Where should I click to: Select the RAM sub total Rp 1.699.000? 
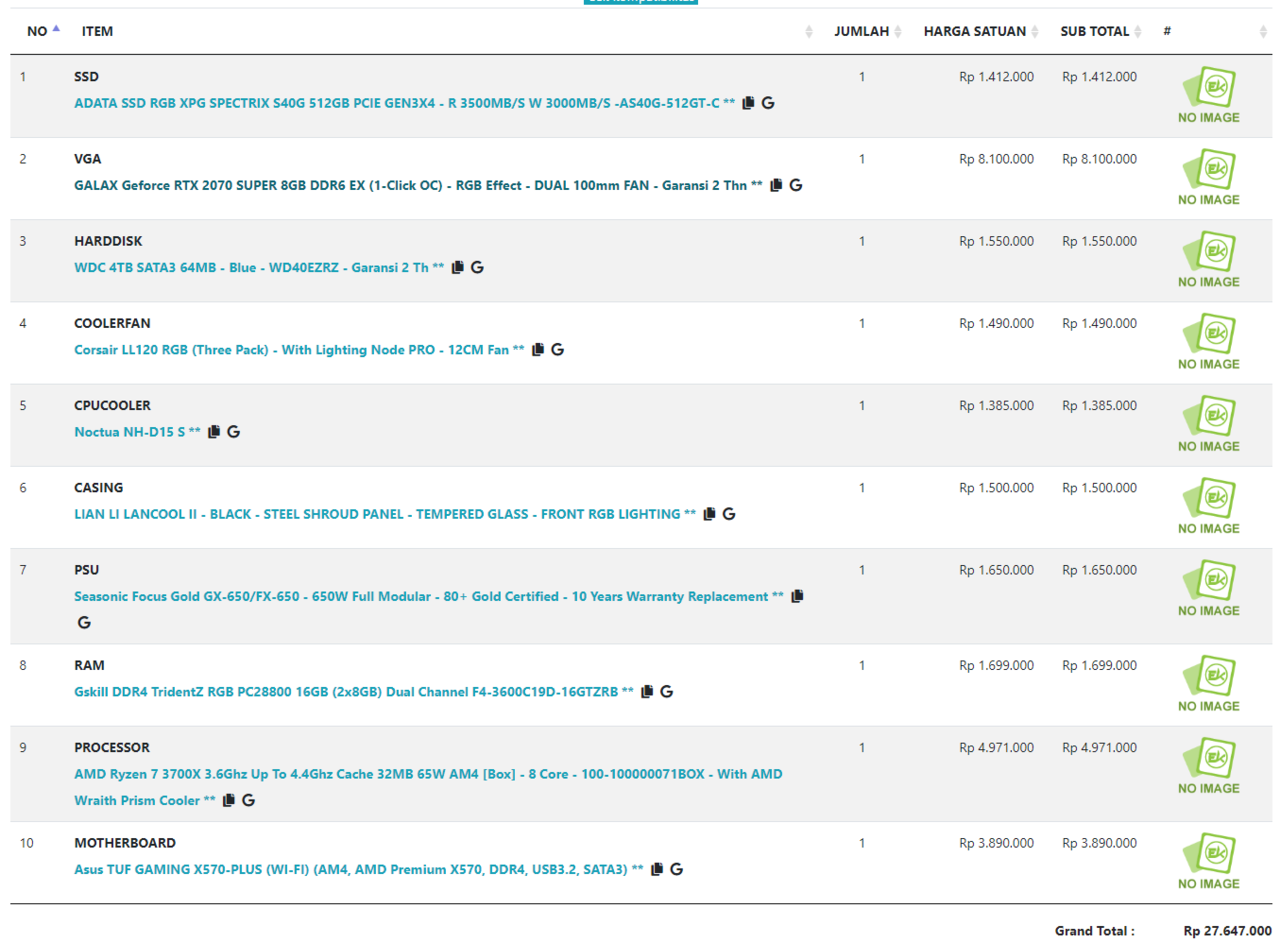(1099, 665)
